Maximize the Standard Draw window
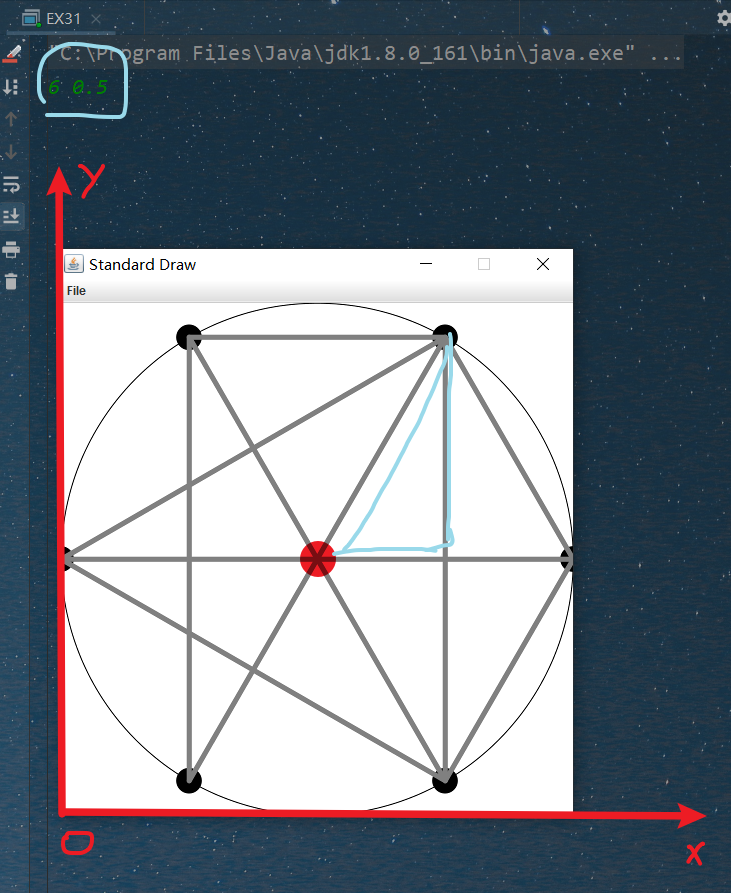Image resolution: width=731 pixels, height=893 pixels. pyautogui.click(x=484, y=264)
